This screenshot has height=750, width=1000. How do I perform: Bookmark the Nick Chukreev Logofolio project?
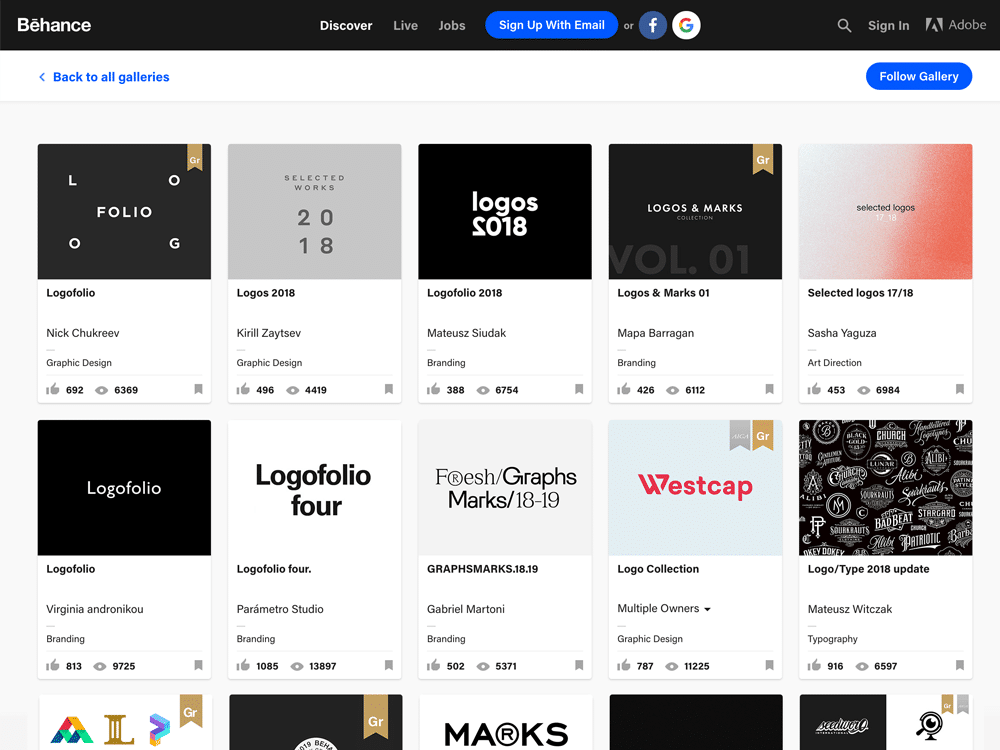[198, 389]
